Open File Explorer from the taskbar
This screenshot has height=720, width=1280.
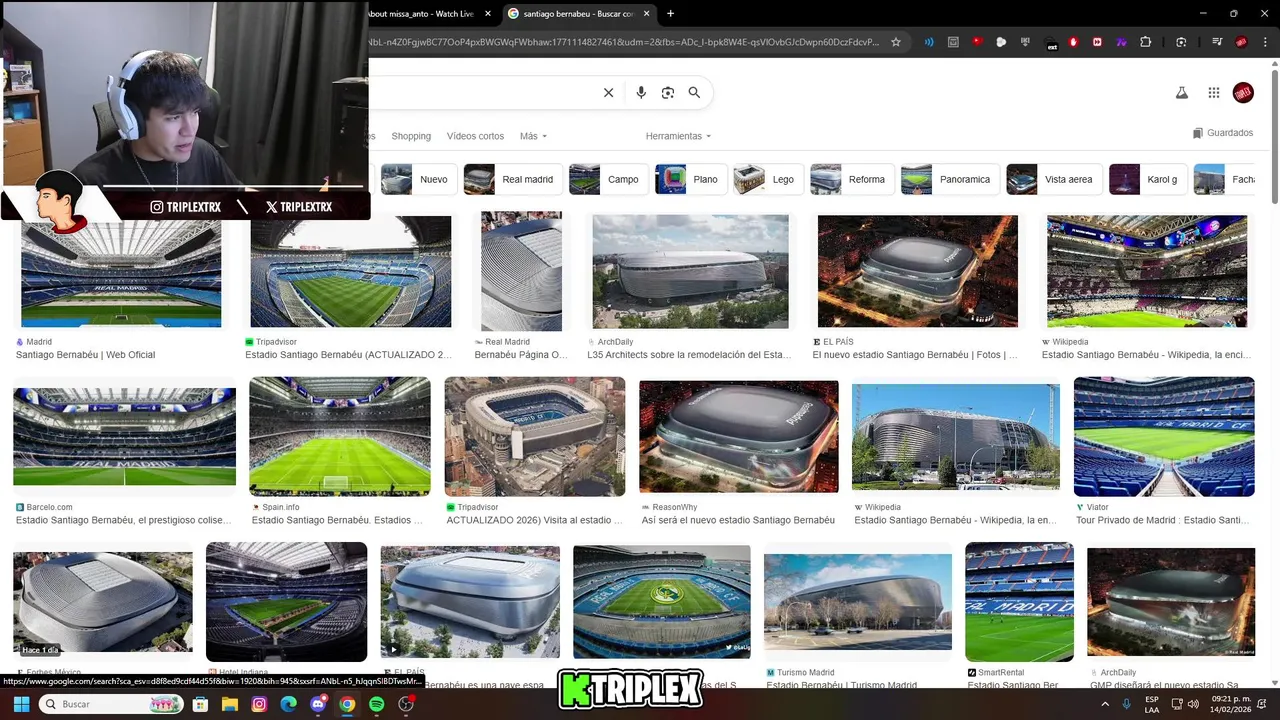[x=230, y=704]
